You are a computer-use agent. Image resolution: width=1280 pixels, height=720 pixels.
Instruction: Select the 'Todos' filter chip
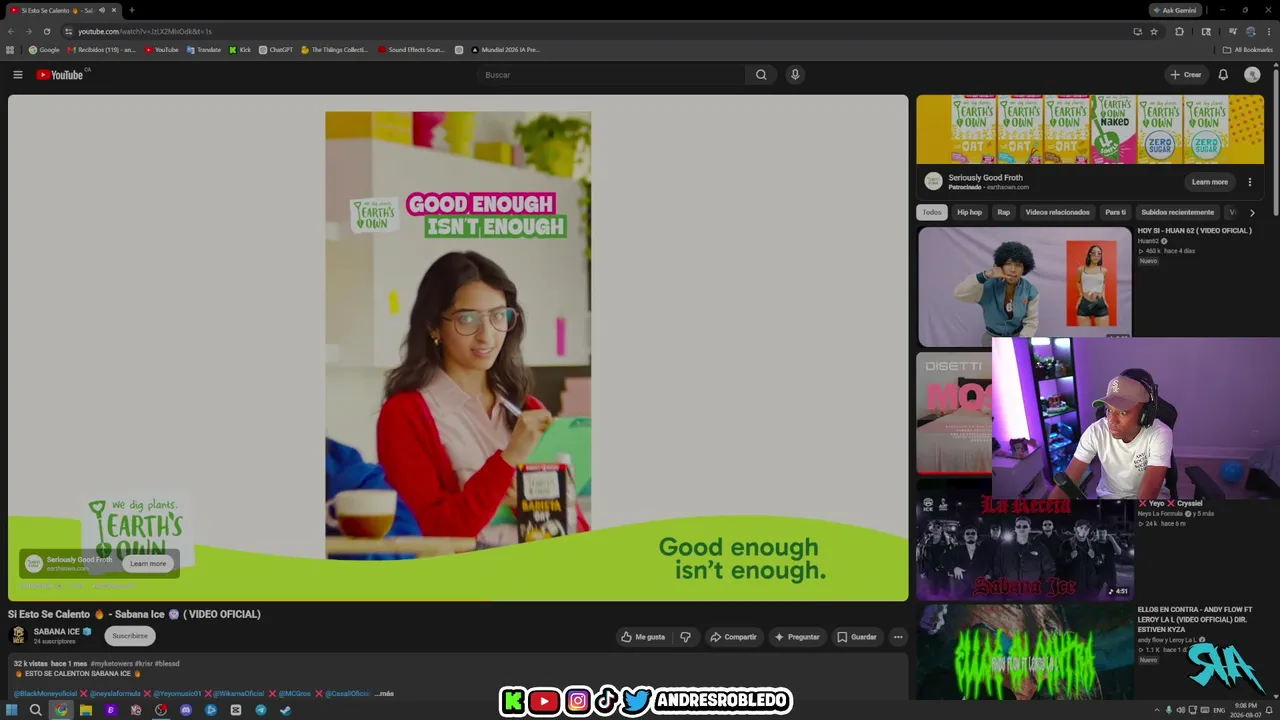coord(932,212)
